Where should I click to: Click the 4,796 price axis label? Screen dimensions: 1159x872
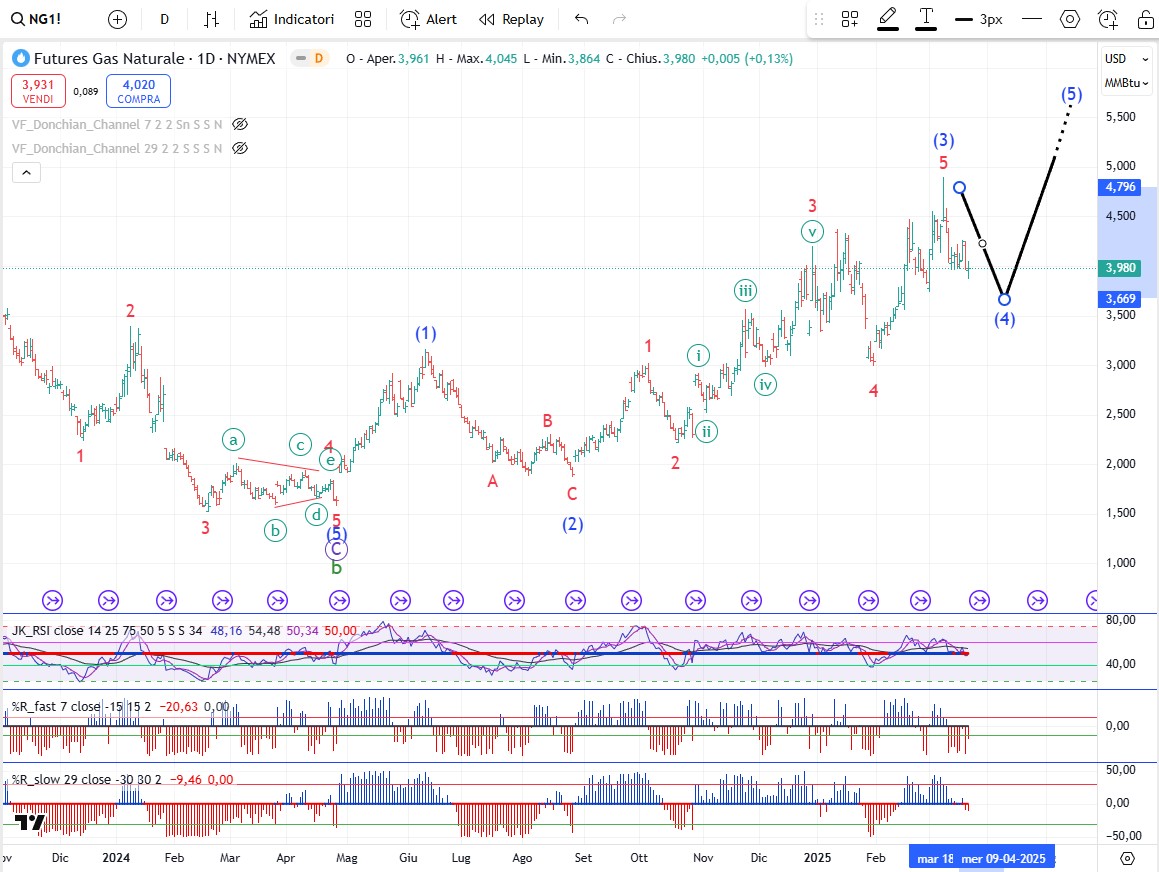click(x=1121, y=187)
